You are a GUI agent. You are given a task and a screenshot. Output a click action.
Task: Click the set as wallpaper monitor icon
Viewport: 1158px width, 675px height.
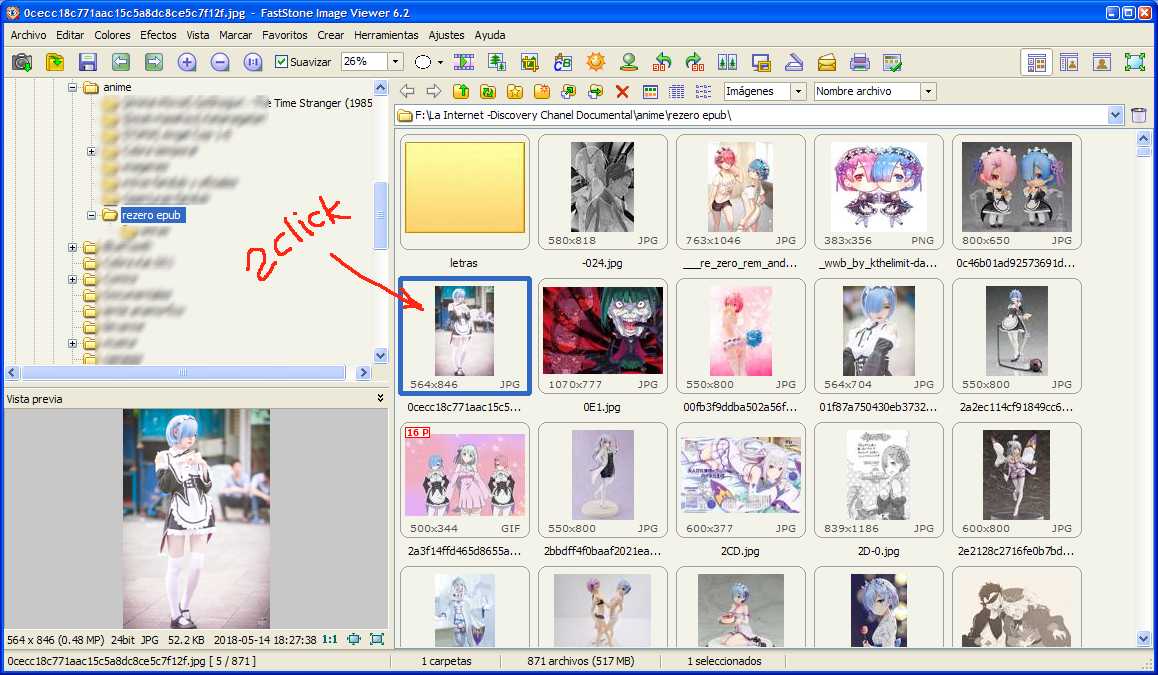pos(761,63)
